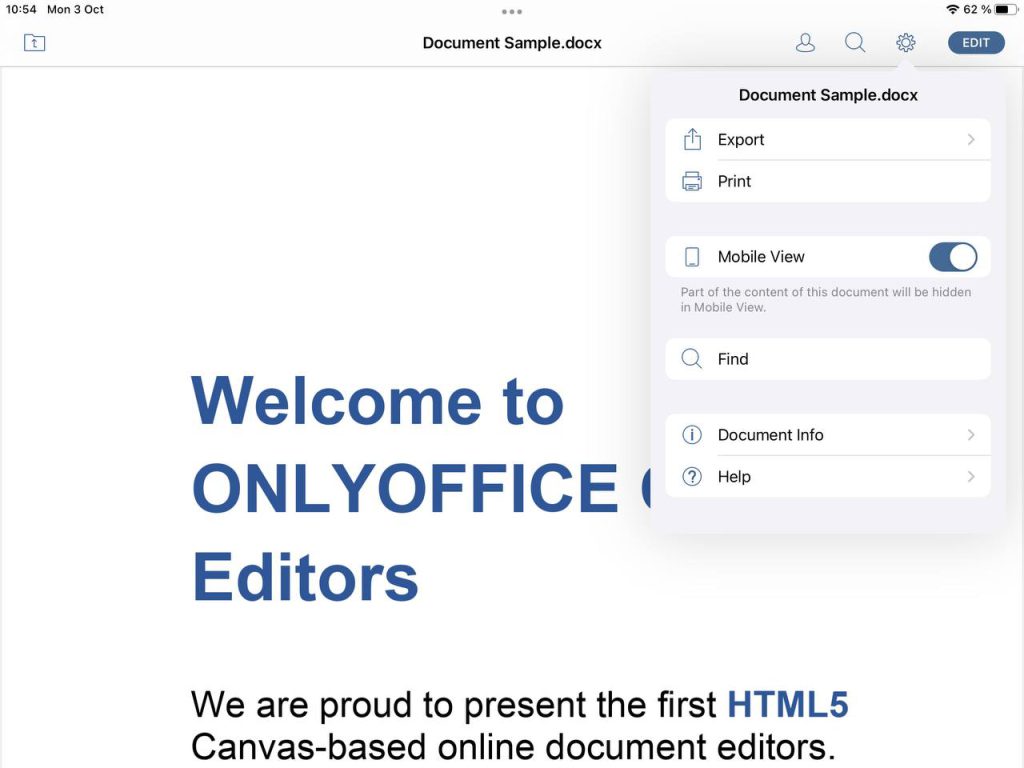
Task: Tap the document title Document Sample.docx
Action: [511, 43]
